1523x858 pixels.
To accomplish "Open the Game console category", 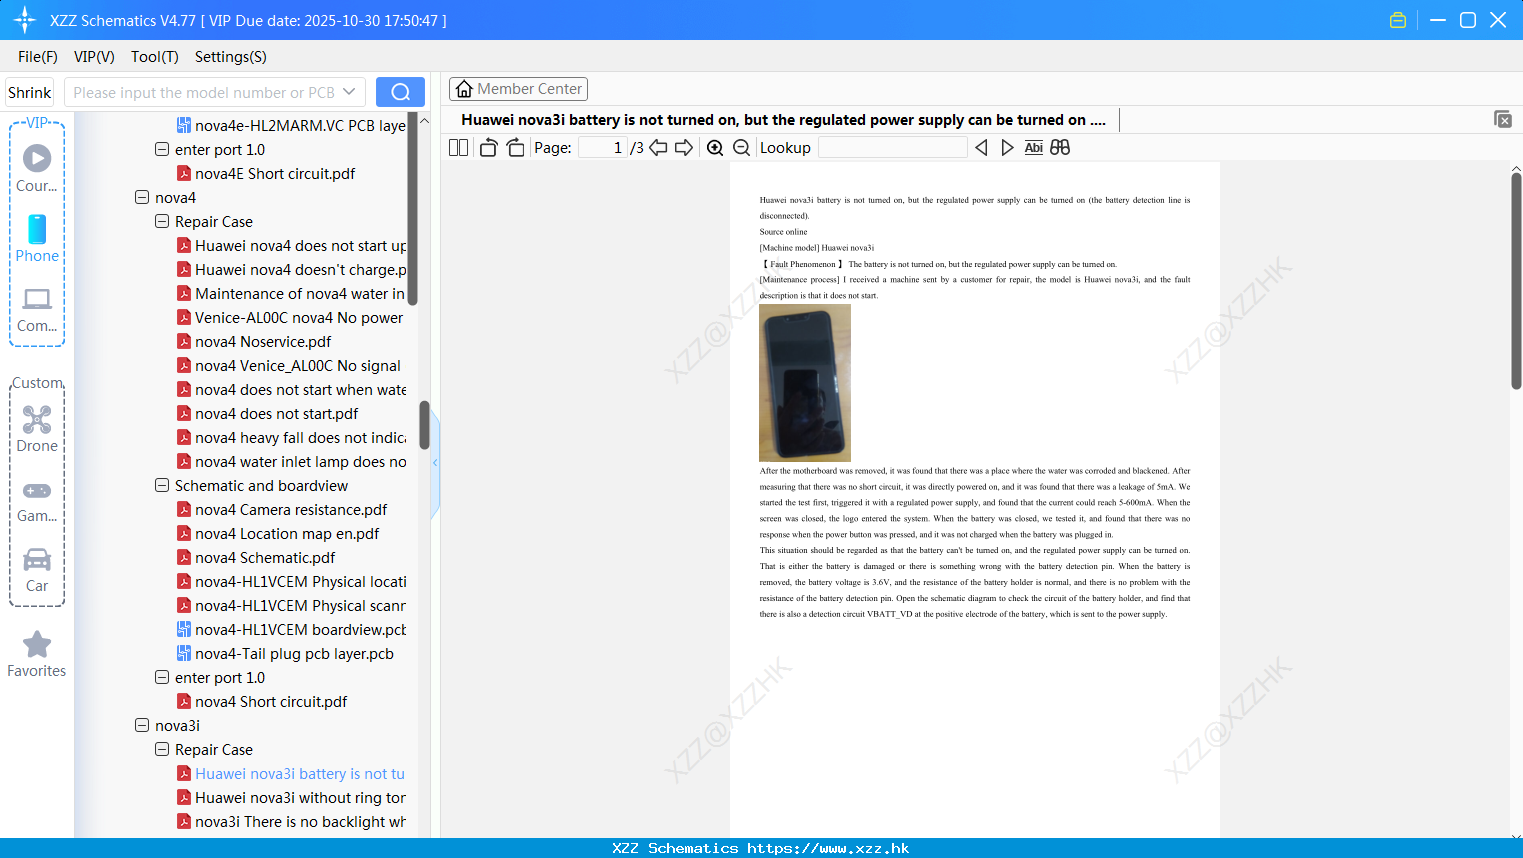I will point(37,501).
